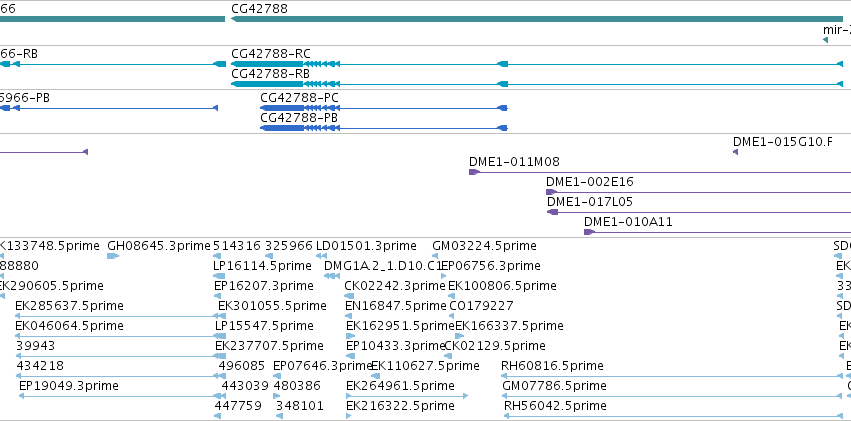Select the RH56042.5prime label
851x421 pixels.
click(555, 406)
